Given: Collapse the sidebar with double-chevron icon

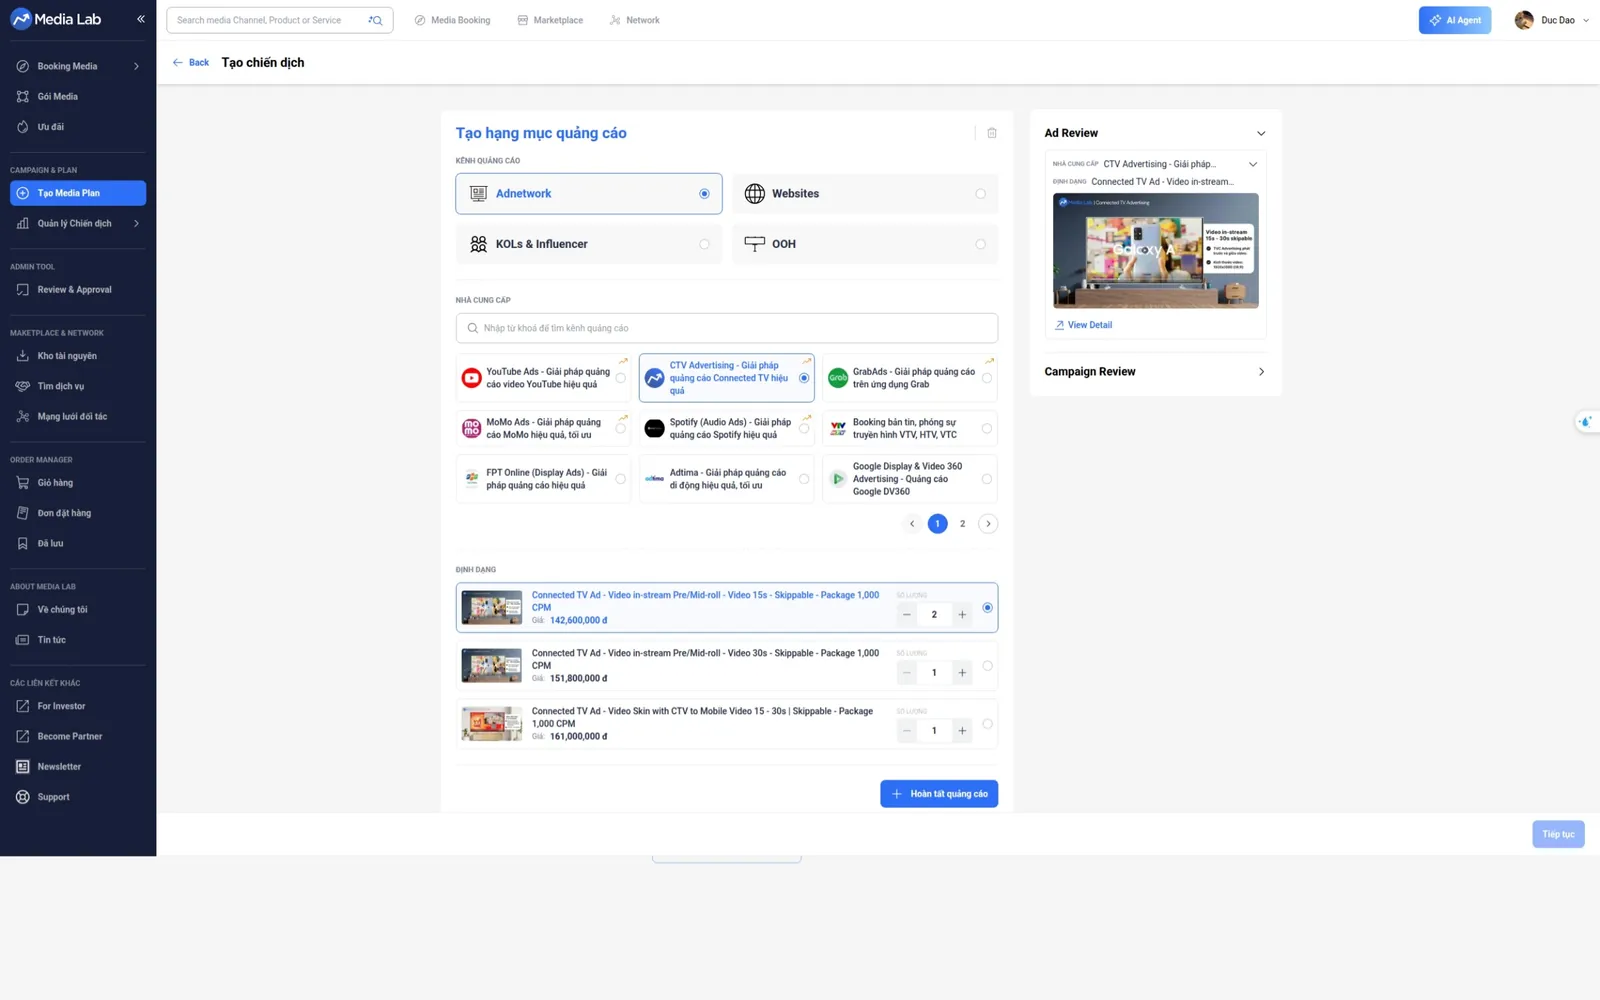Looking at the screenshot, I should pos(141,19).
